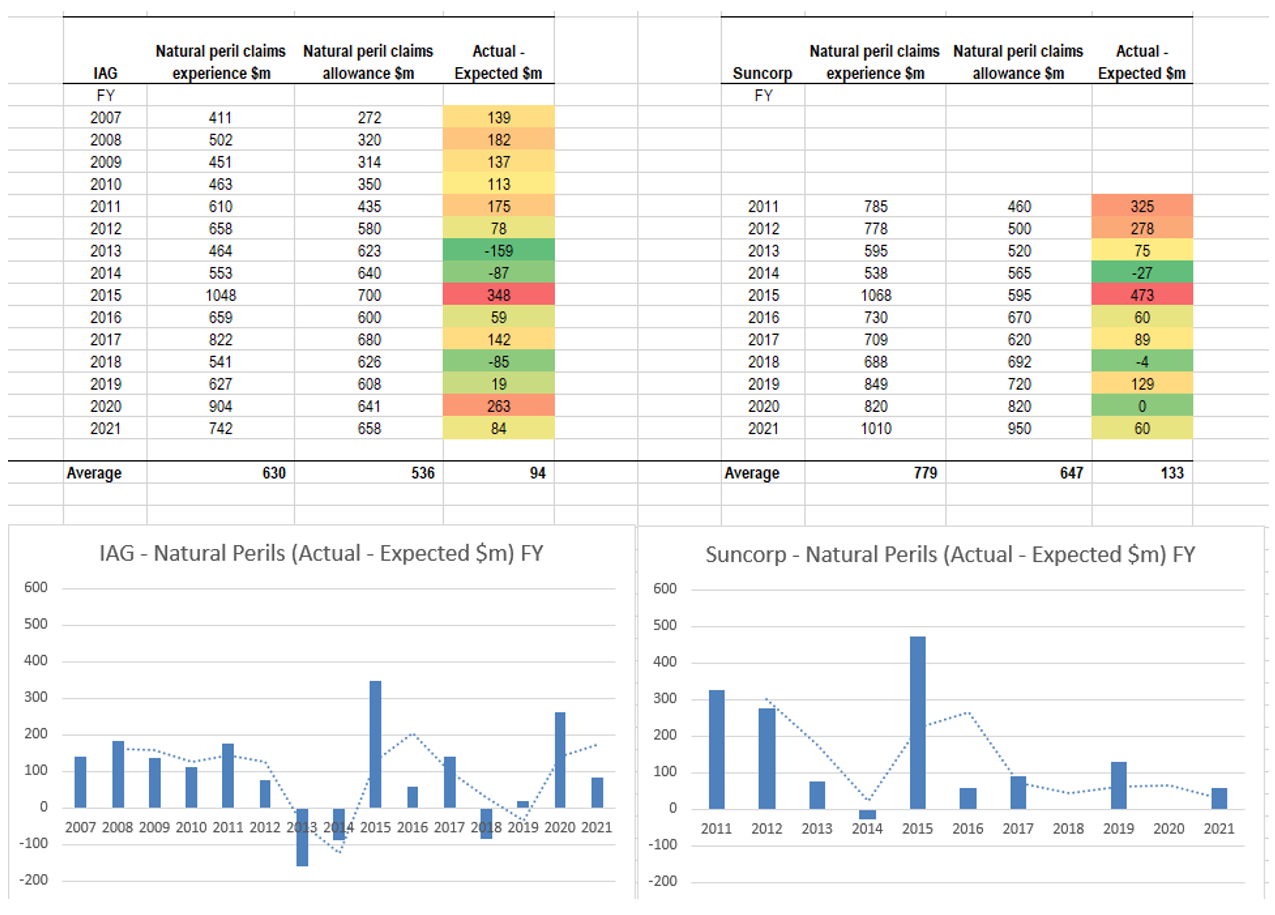The width and height of the screenshot is (1275, 915).
Task: Select IAG 2014 difference value -87
Action: click(x=498, y=272)
